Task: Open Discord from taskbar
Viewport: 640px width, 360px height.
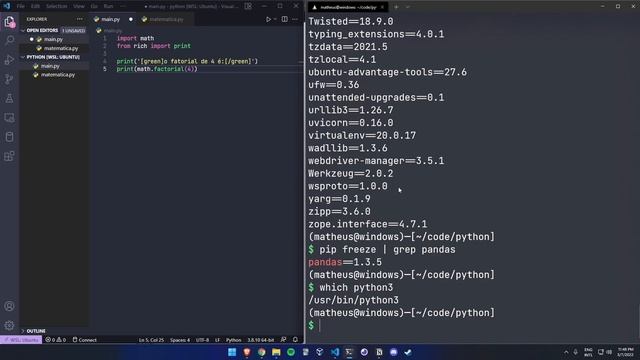Action: pyautogui.click(x=393, y=352)
